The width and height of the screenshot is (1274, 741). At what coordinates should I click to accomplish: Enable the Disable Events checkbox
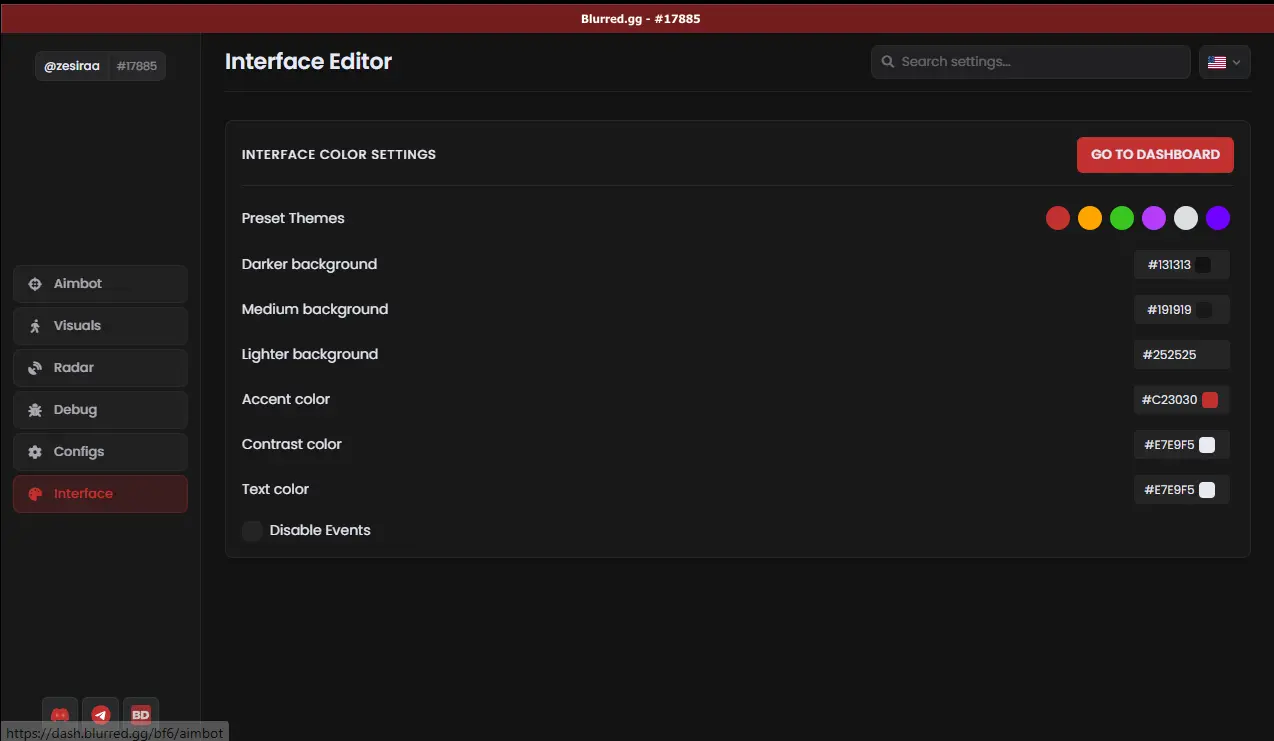point(252,531)
